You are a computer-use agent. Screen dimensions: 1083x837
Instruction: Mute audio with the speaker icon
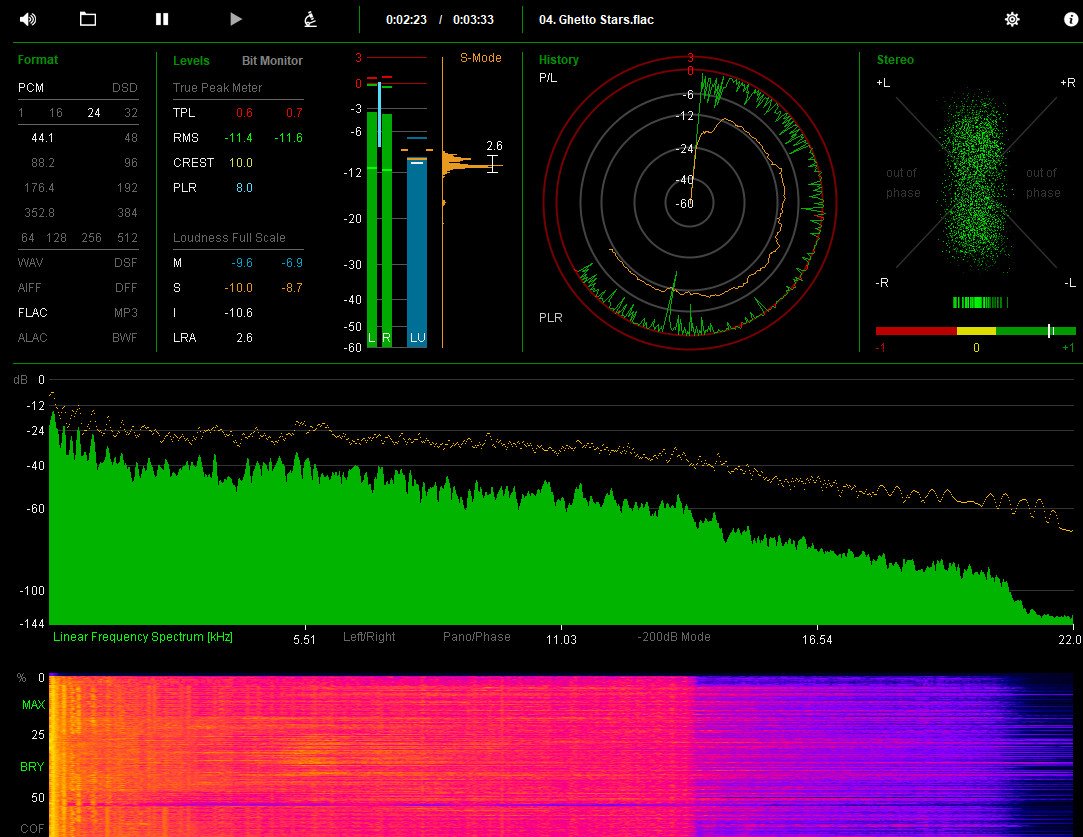tap(27, 19)
